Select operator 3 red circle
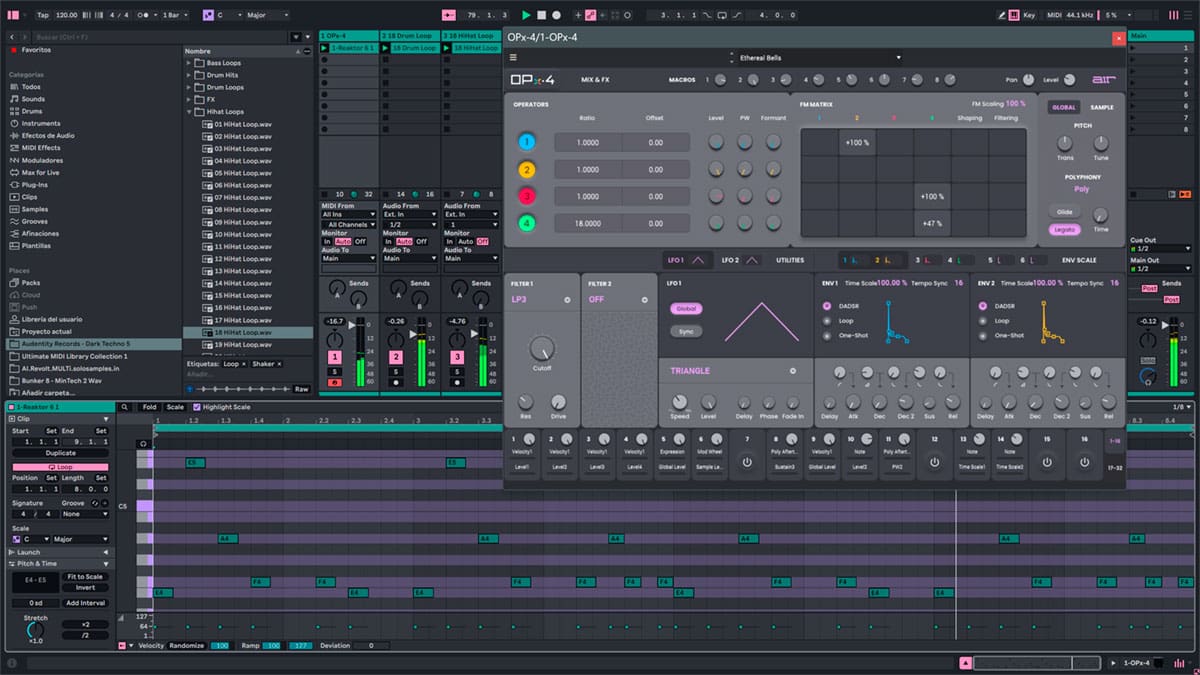The width and height of the screenshot is (1200, 675). pos(526,196)
